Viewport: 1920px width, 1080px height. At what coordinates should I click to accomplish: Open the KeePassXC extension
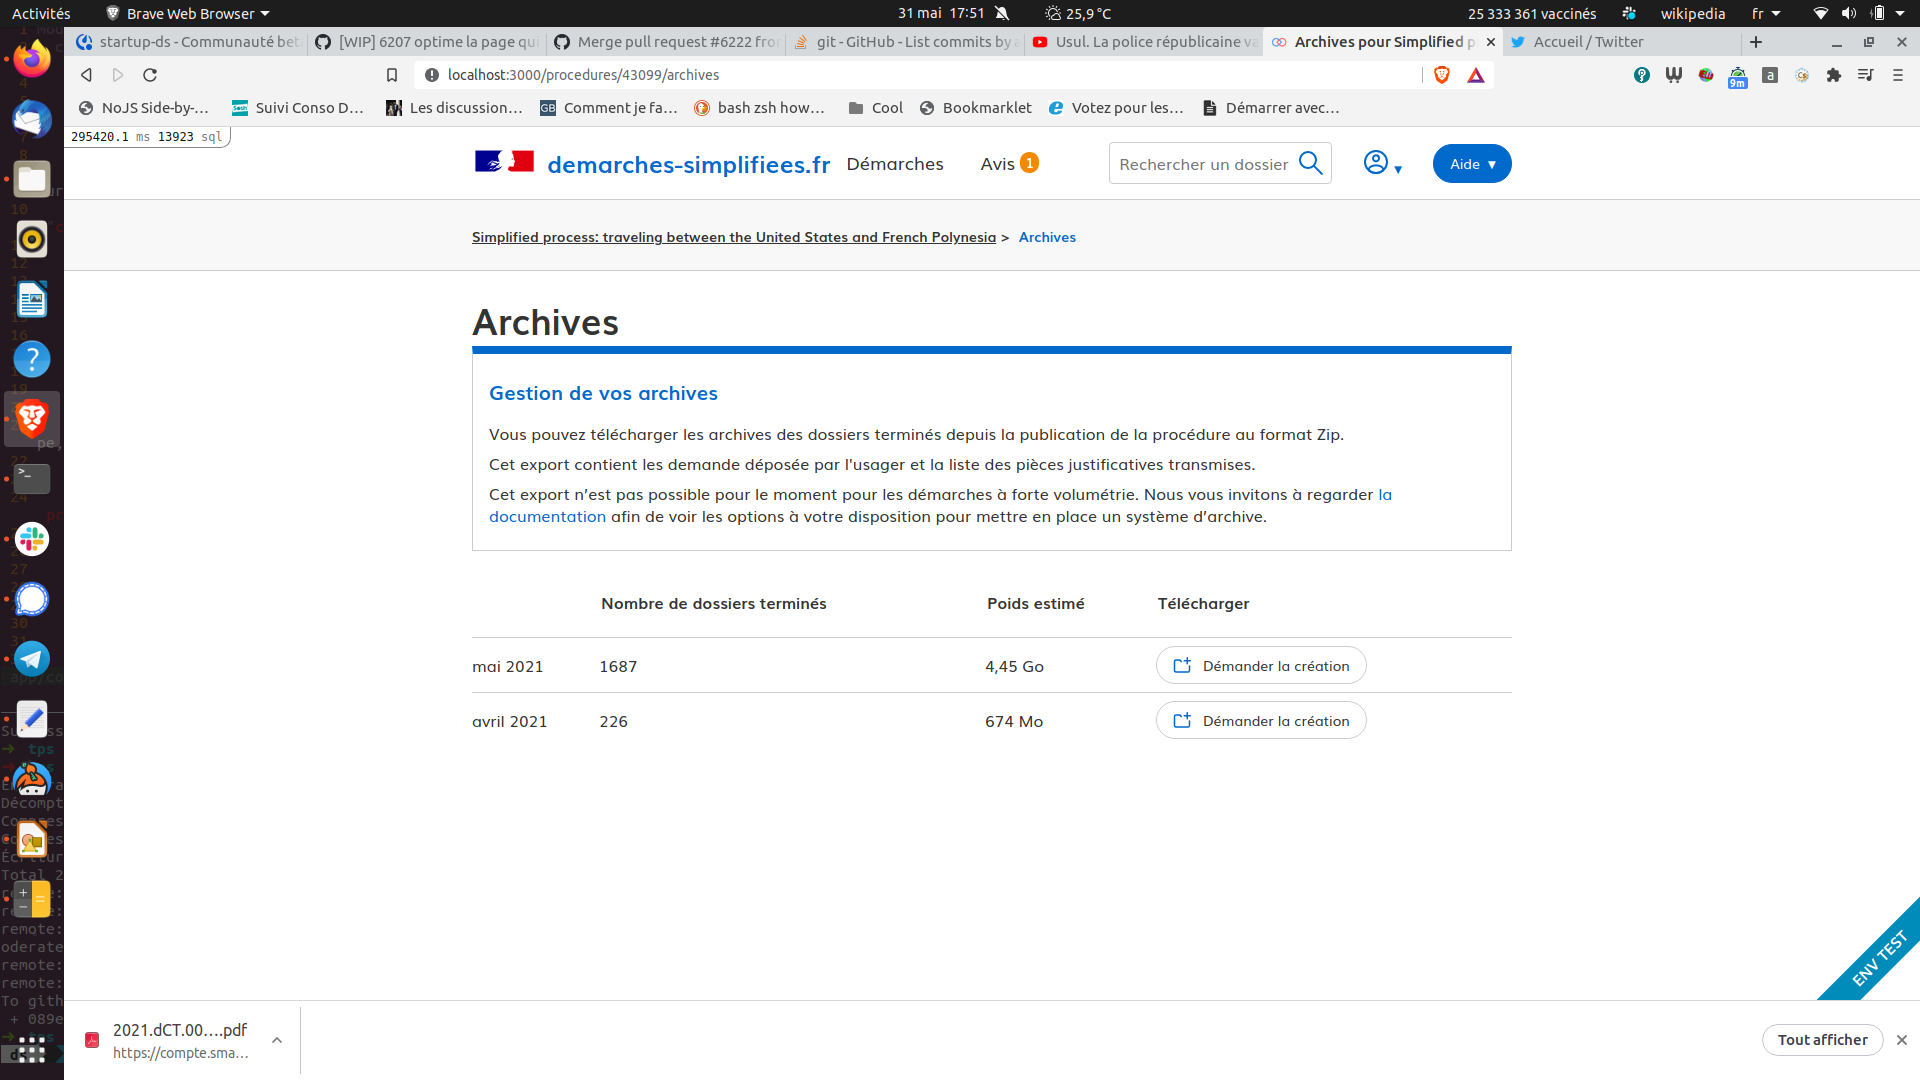(1642, 75)
